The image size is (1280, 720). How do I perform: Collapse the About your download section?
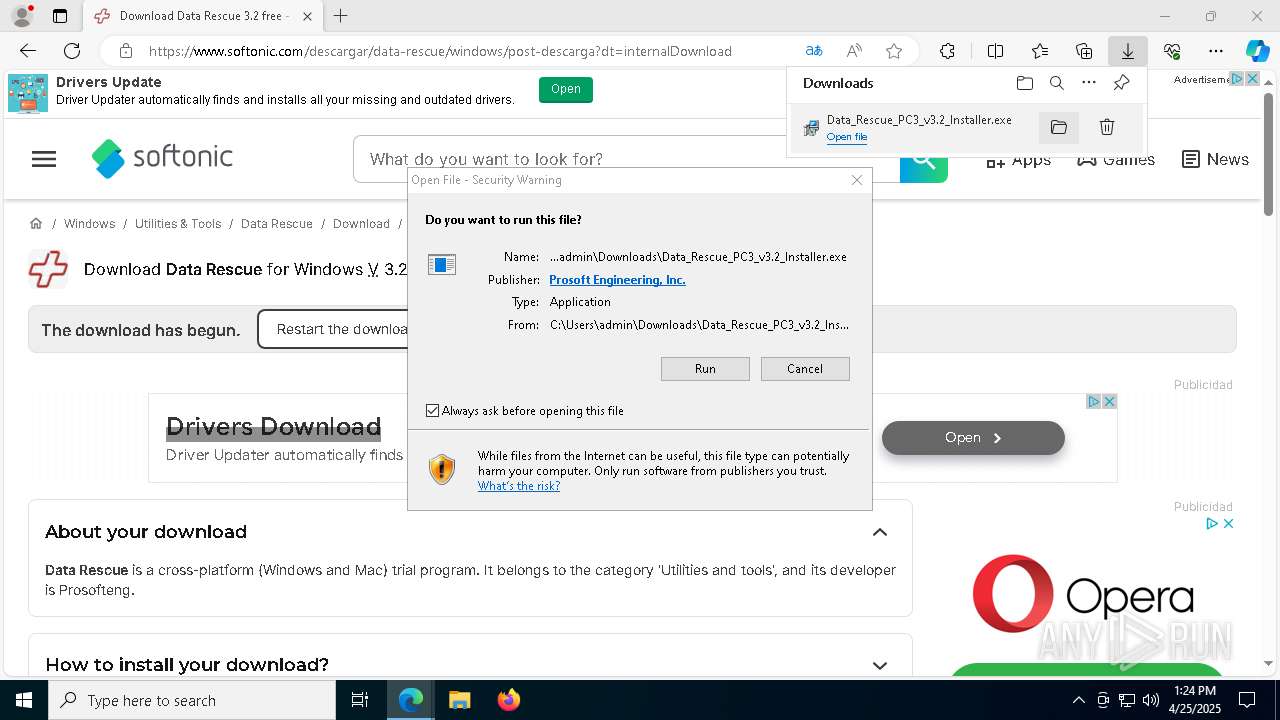880,532
